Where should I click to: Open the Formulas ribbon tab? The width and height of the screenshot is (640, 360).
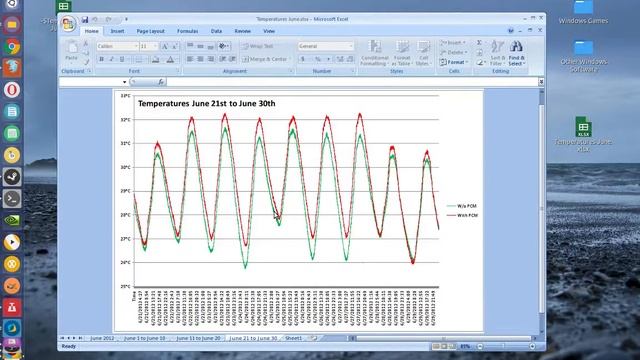[x=187, y=31]
